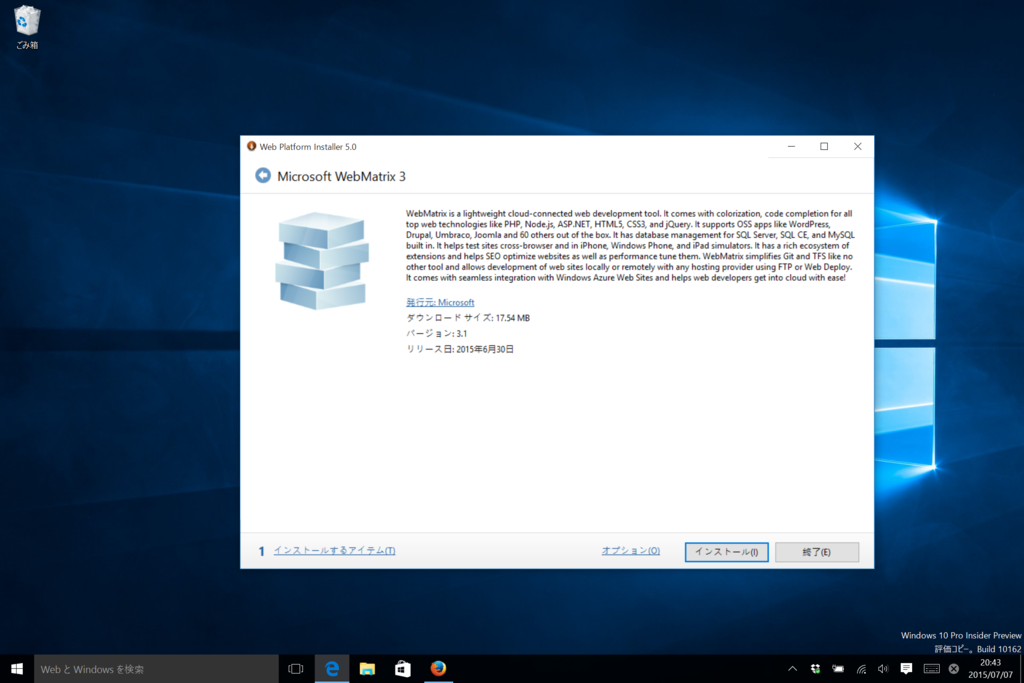Open インストールするアイテム link

pyautogui.click(x=334, y=550)
